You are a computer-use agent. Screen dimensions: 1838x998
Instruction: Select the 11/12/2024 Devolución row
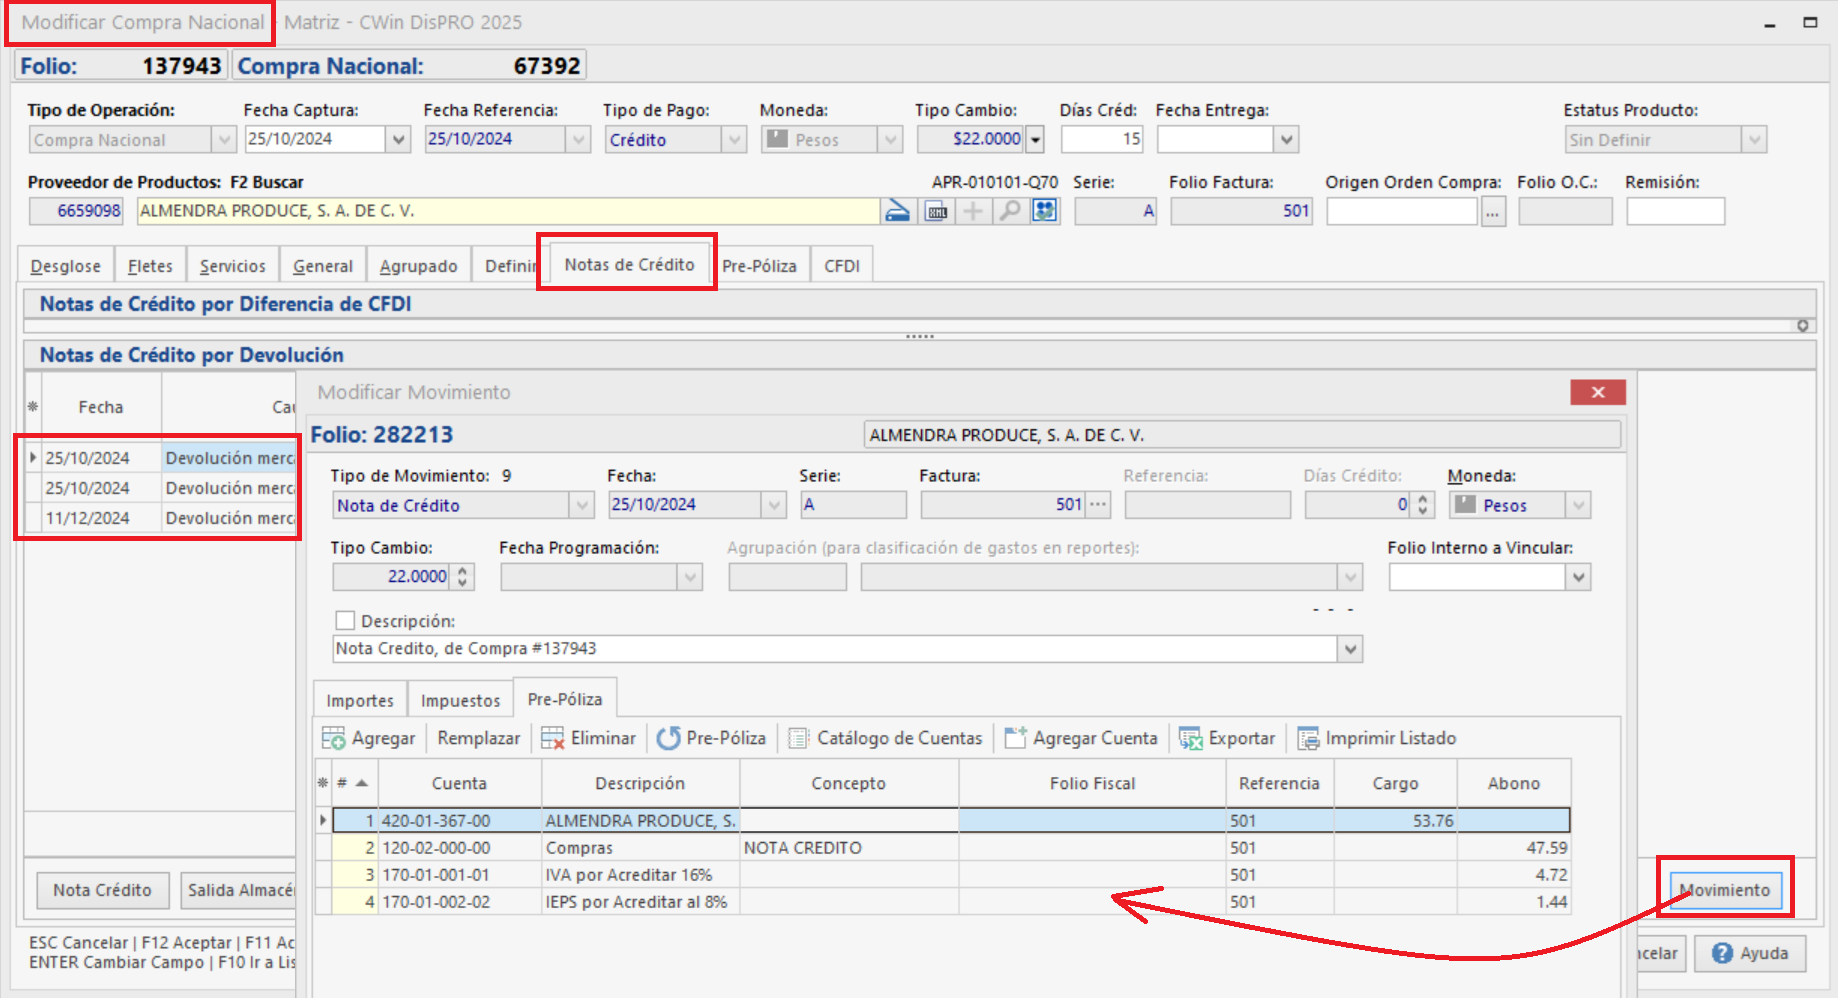160,518
